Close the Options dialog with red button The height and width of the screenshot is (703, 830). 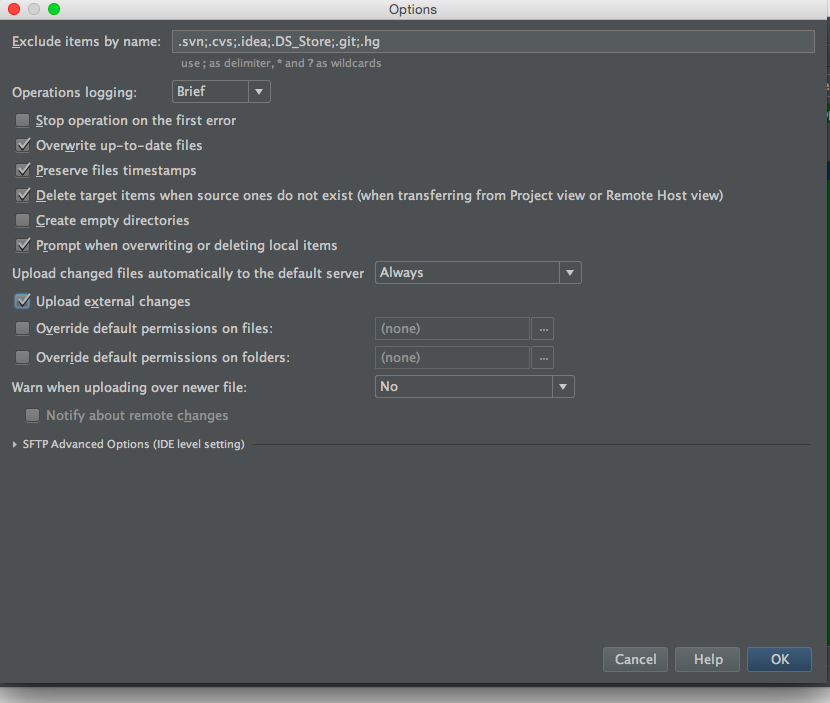[14, 9]
